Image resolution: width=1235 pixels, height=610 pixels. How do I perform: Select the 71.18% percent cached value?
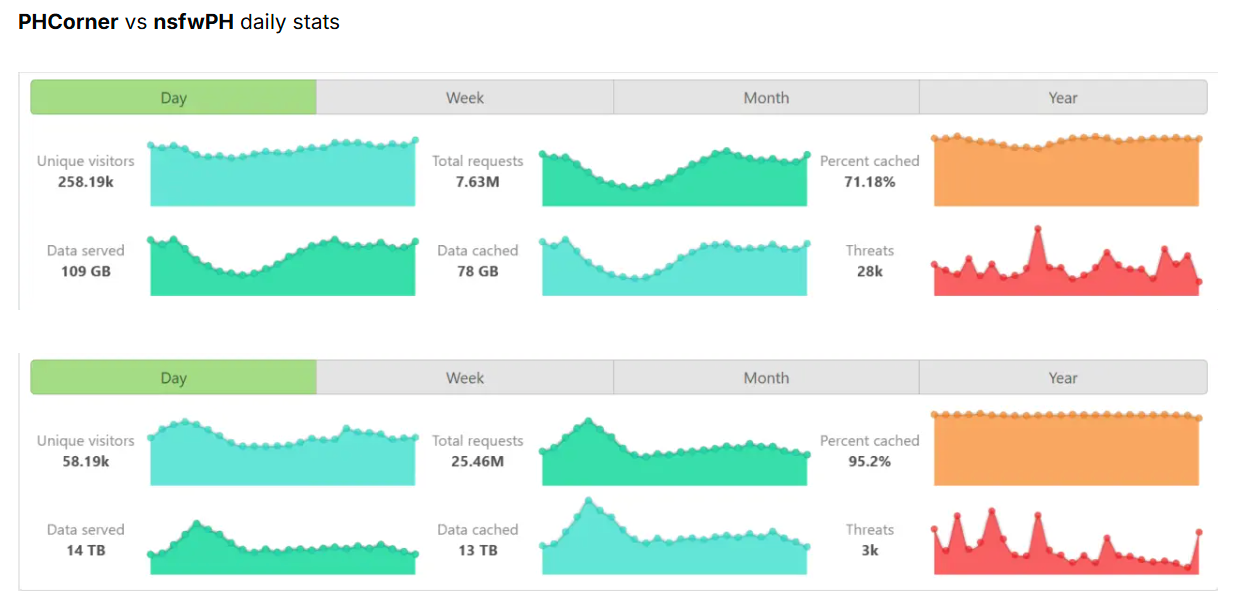[869, 182]
